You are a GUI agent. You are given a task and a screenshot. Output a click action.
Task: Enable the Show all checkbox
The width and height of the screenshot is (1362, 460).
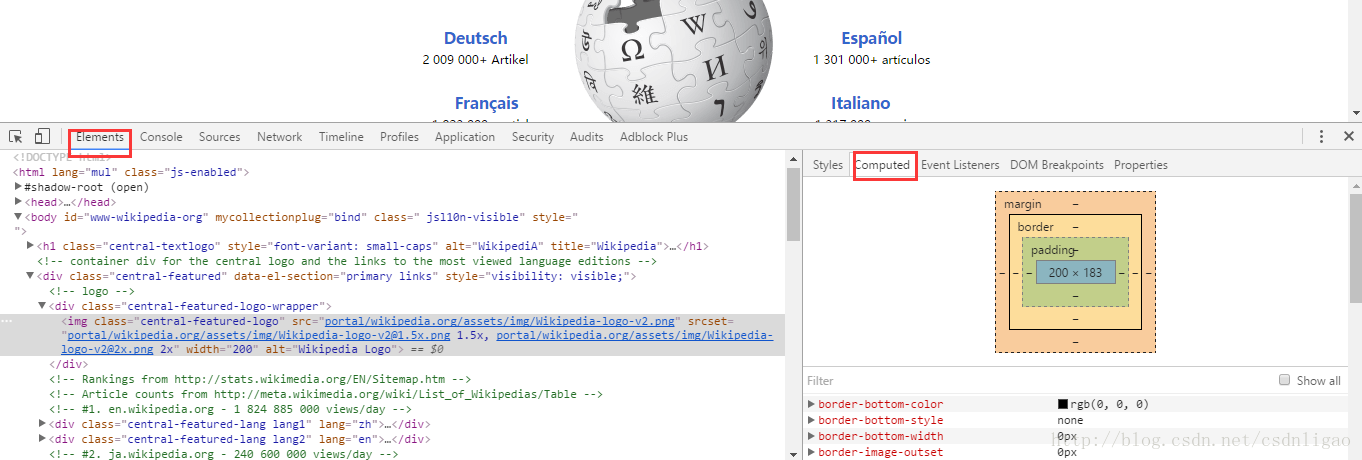point(1285,380)
